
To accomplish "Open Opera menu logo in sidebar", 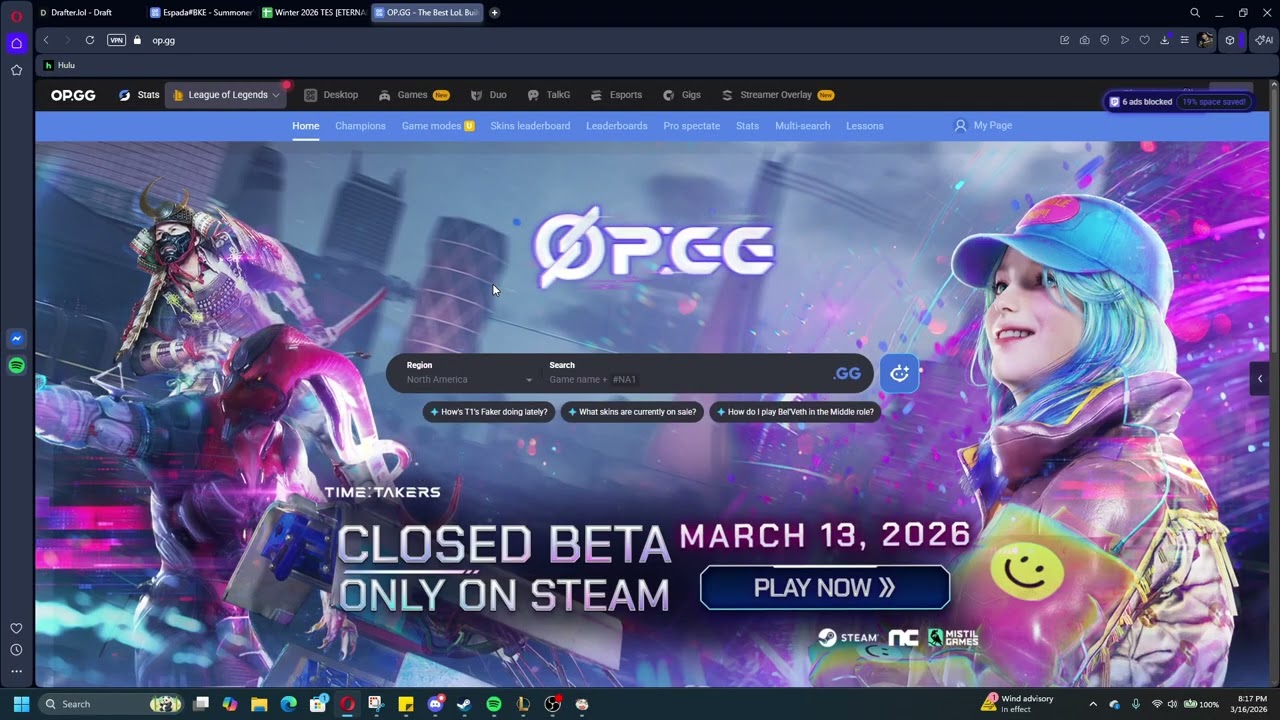I will coord(16,16).
